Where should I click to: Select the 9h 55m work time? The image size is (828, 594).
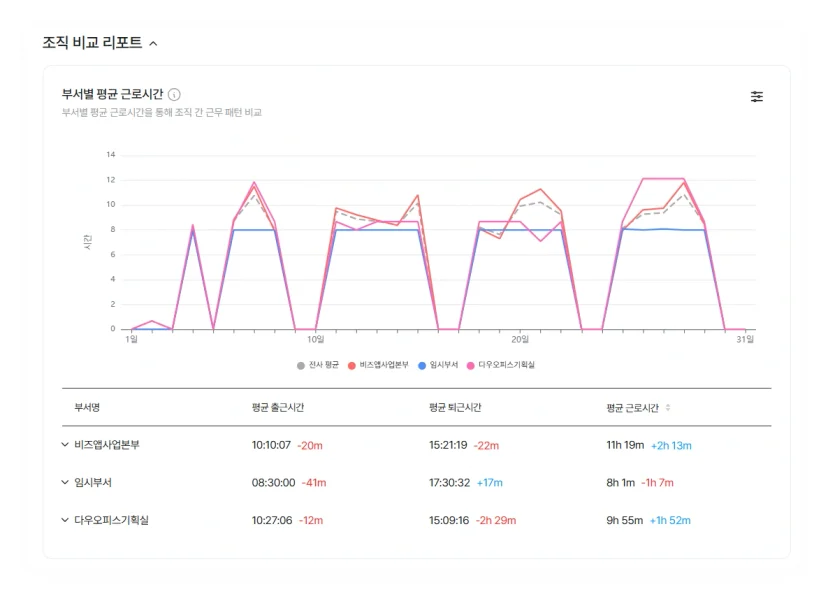click(625, 521)
